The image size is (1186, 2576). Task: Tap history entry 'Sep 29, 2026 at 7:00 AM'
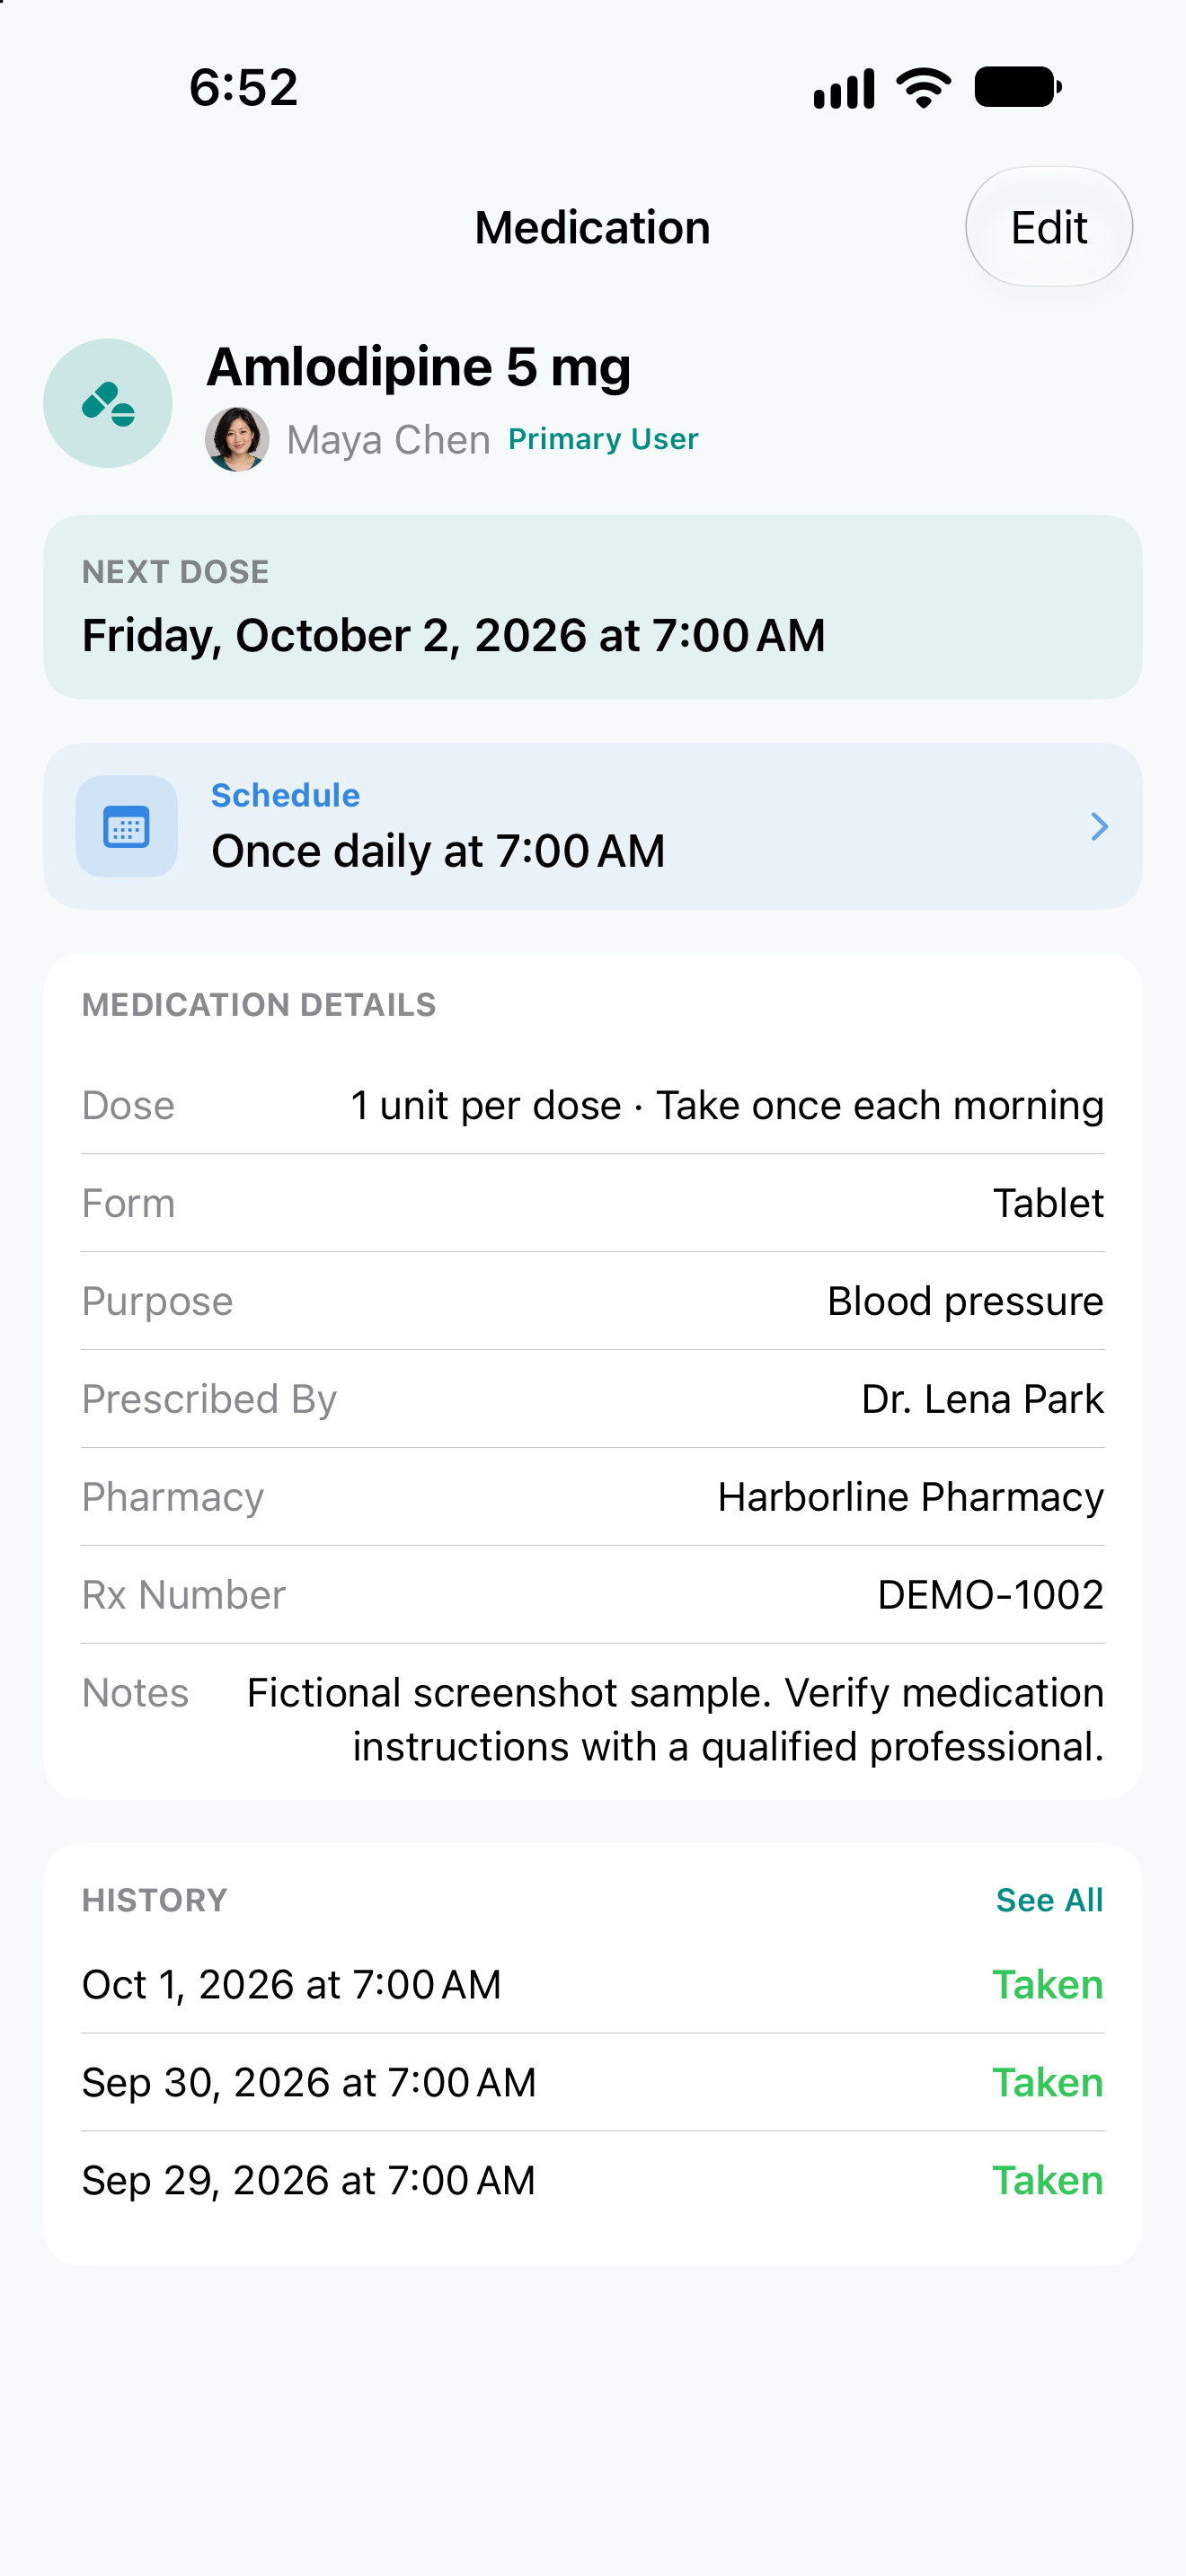point(308,2181)
